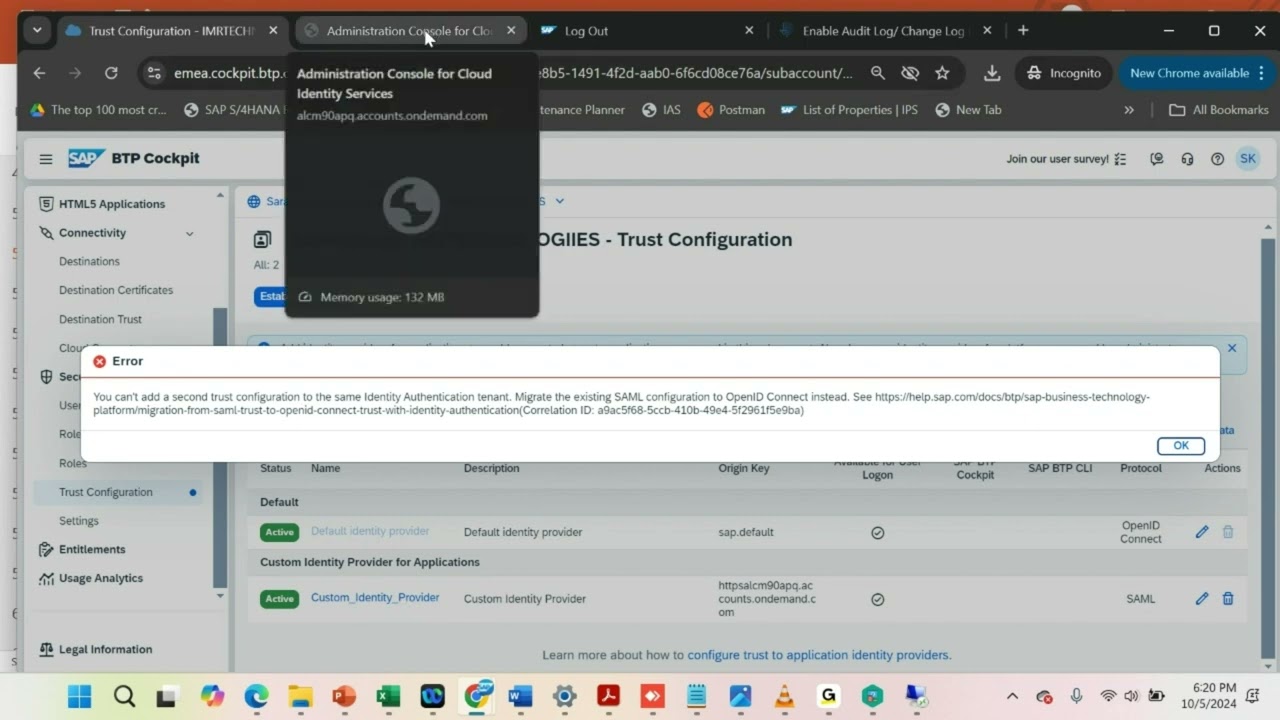Reload the current page
The height and width of the screenshot is (720, 1280).
(111, 73)
